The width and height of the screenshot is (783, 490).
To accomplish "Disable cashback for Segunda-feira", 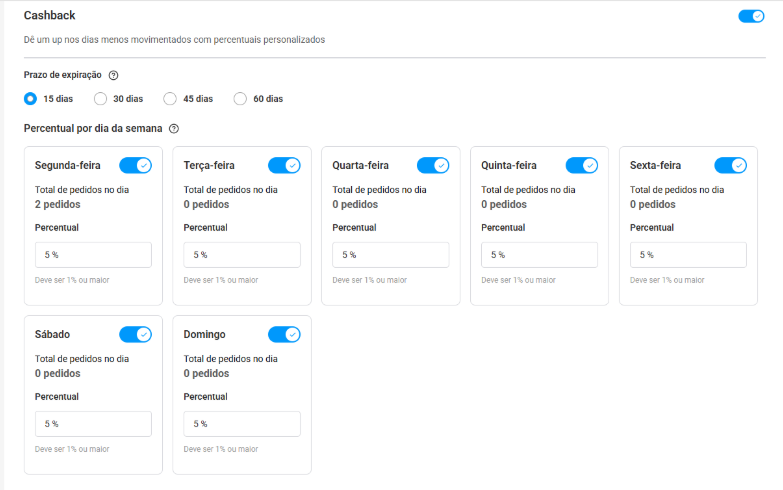I will (135, 166).
